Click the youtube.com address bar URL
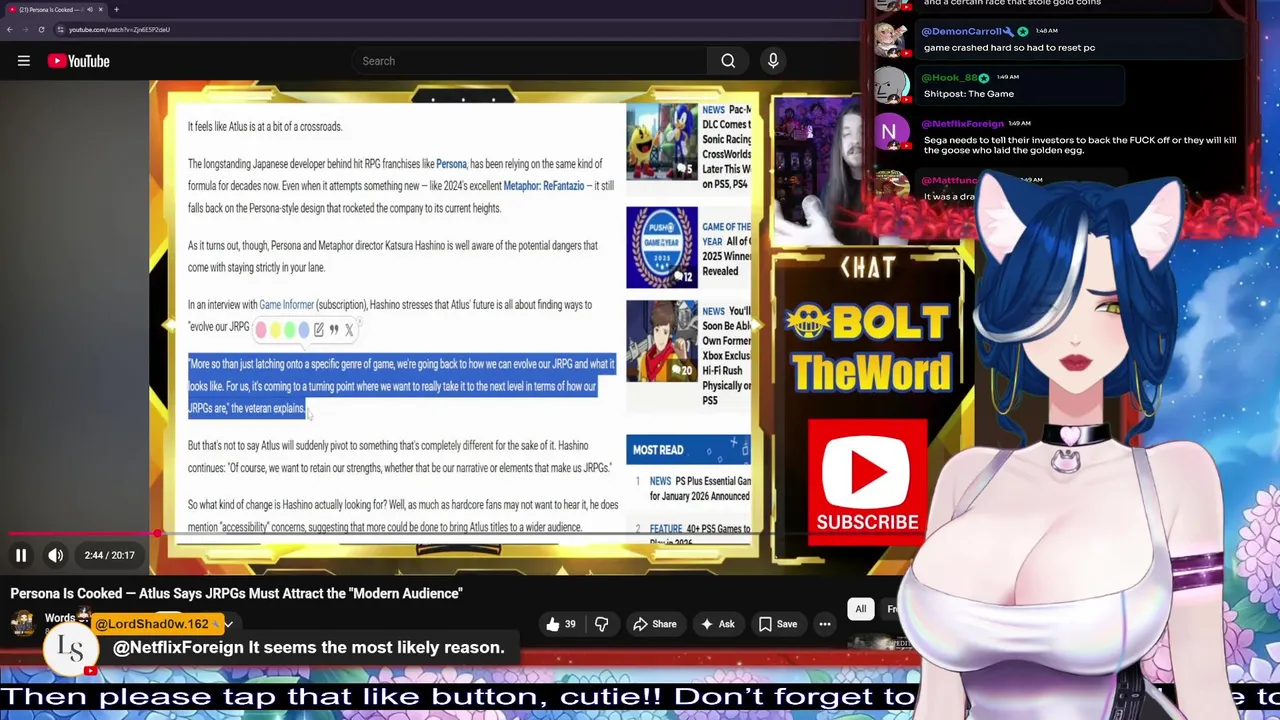 pos(119,30)
